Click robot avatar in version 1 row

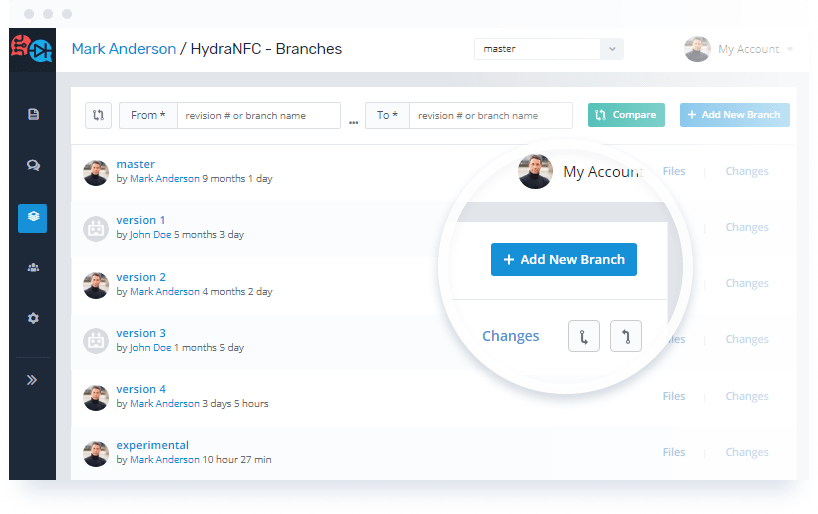96,229
